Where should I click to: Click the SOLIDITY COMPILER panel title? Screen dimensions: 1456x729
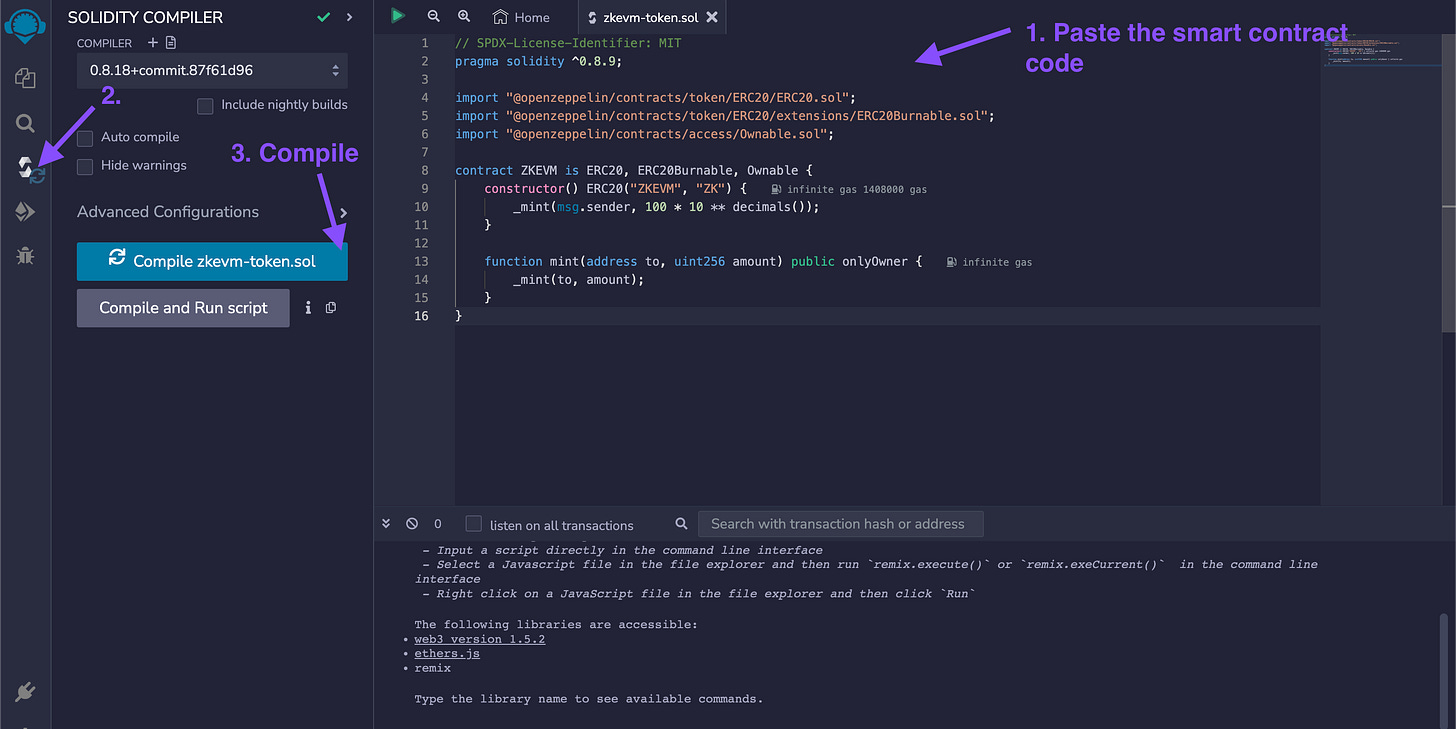click(145, 17)
